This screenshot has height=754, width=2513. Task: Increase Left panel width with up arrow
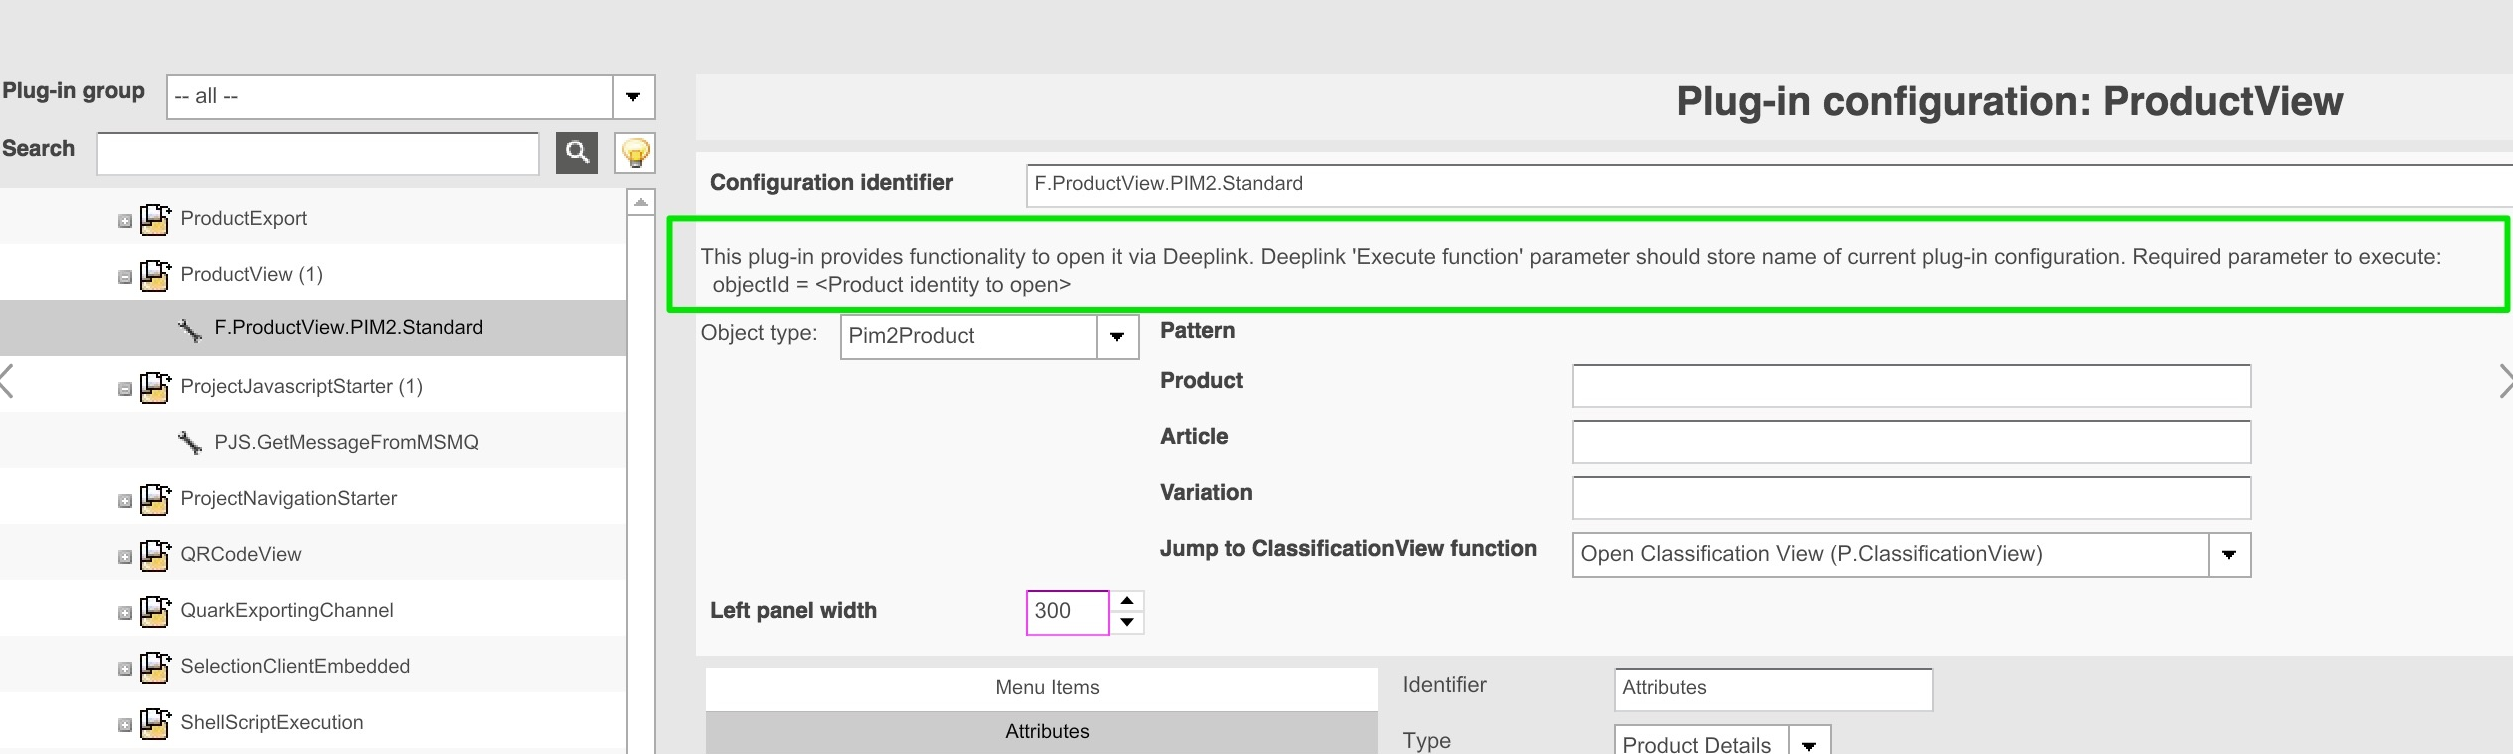tap(1127, 601)
